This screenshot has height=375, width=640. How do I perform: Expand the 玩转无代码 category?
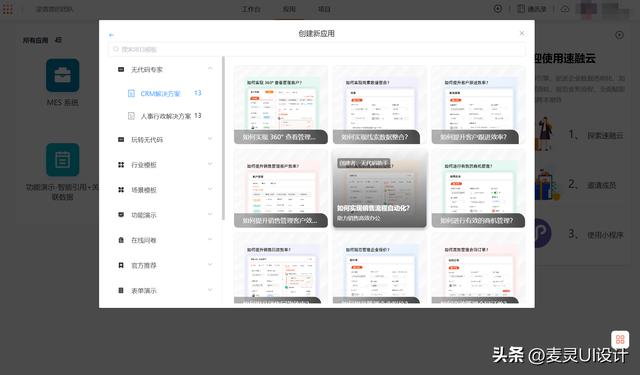pos(210,139)
